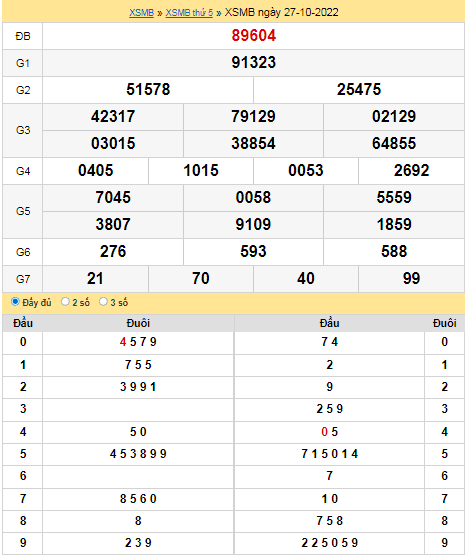
Task: Click the G7 number 40
Action: coord(306,278)
